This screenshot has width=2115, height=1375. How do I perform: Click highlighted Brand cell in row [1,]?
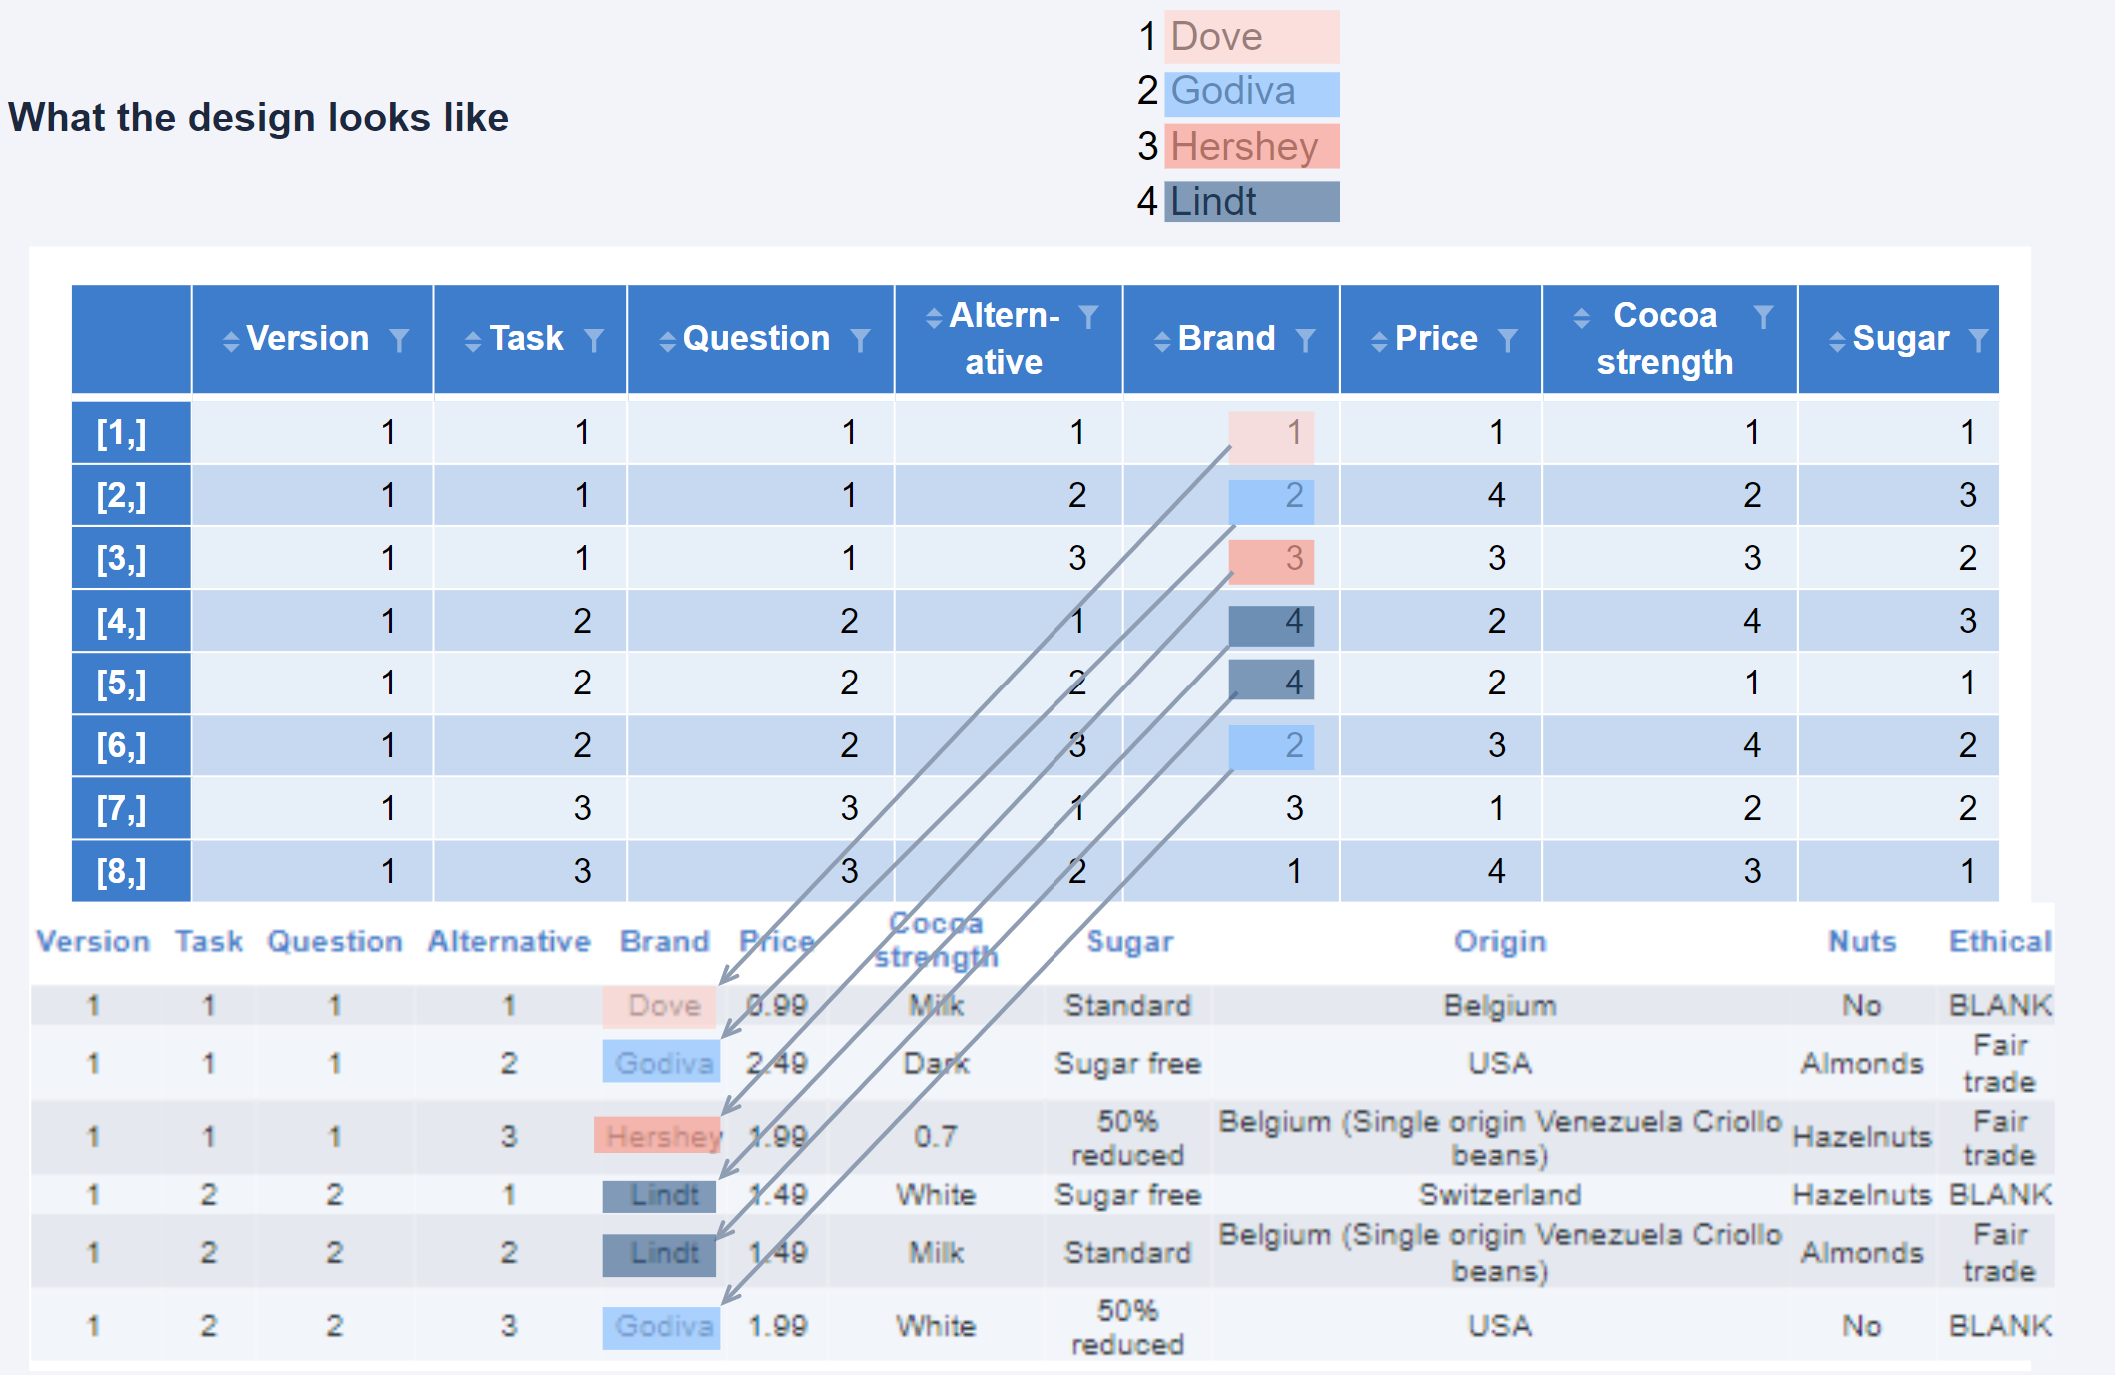[x=1271, y=436]
